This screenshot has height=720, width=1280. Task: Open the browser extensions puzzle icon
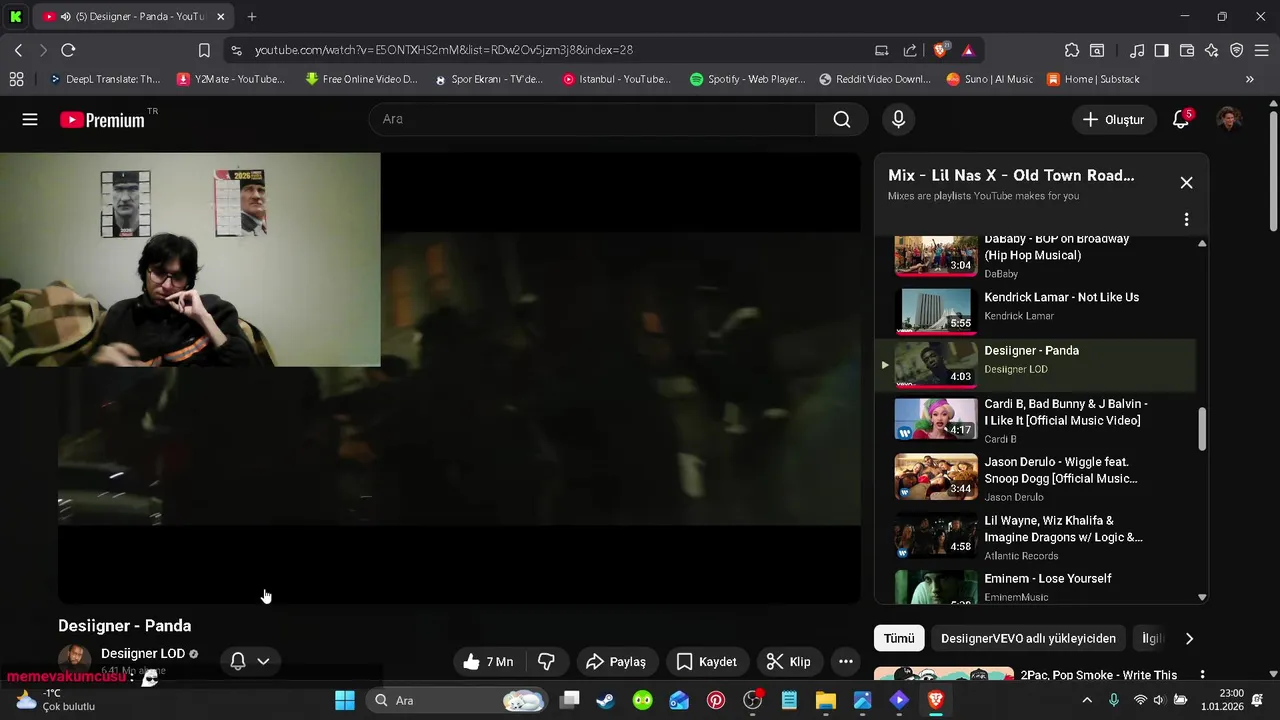pyautogui.click(x=1072, y=50)
